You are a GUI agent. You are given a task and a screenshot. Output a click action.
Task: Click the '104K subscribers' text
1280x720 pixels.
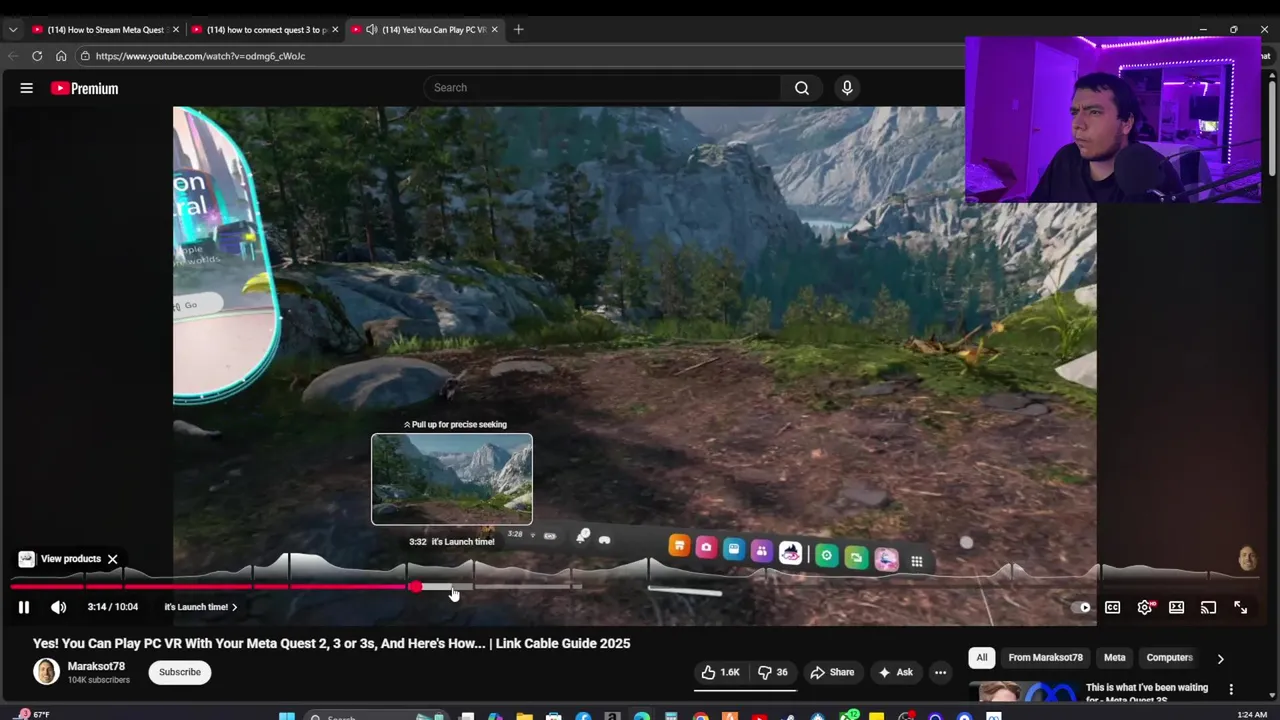pos(99,680)
